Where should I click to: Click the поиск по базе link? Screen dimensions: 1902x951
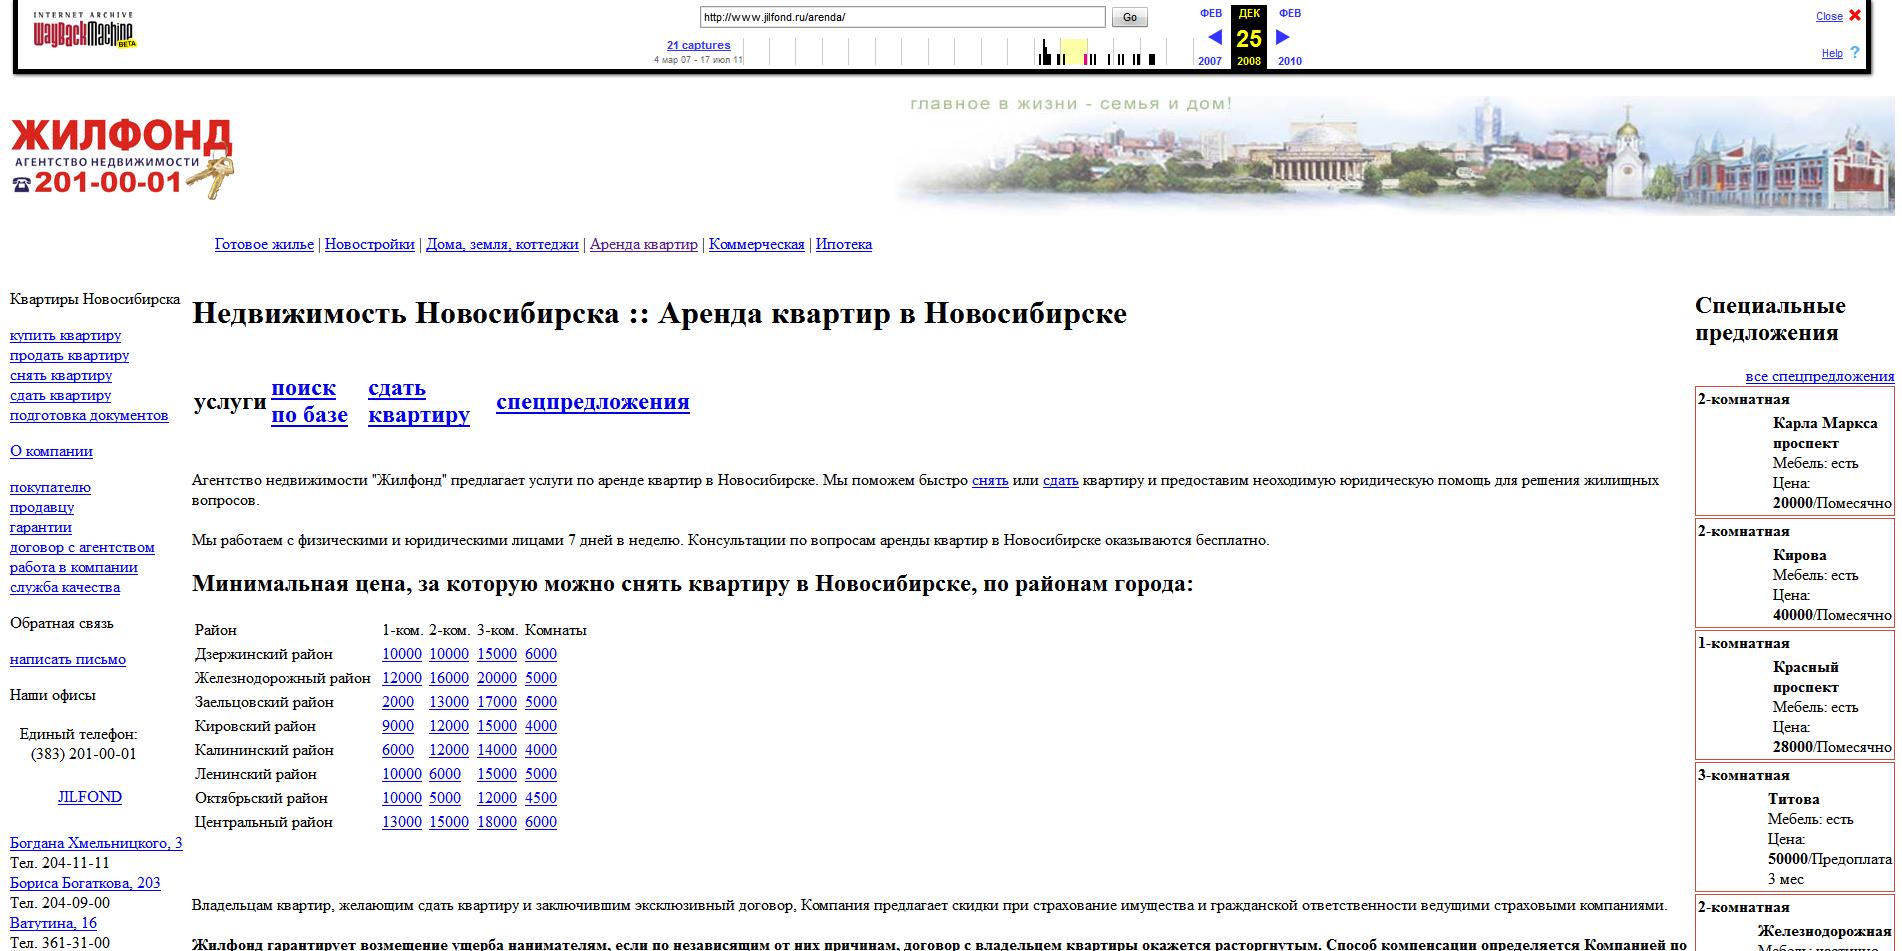click(309, 401)
